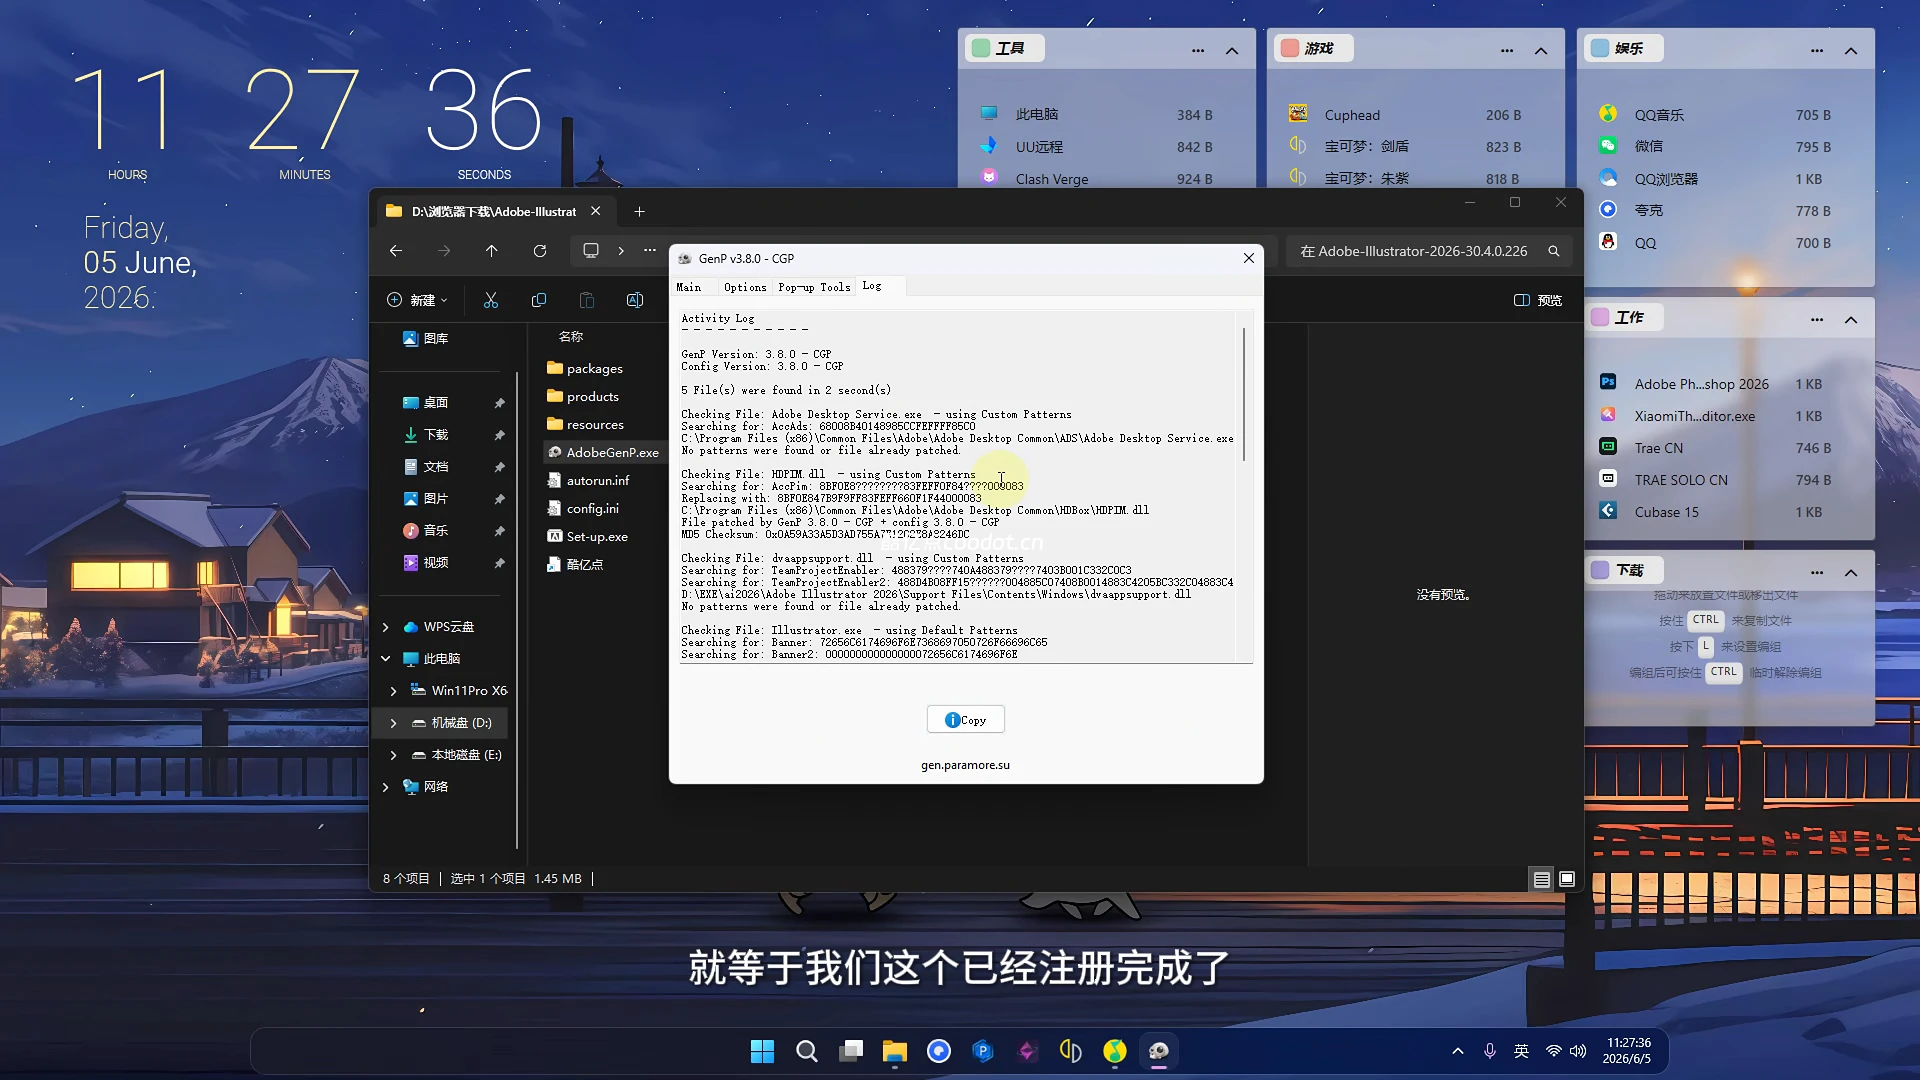The height and width of the screenshot is (1080, 1920).
Task: Open File Explorer from the taskbar
Action: pyautogui.click(x=894, y=1051)
